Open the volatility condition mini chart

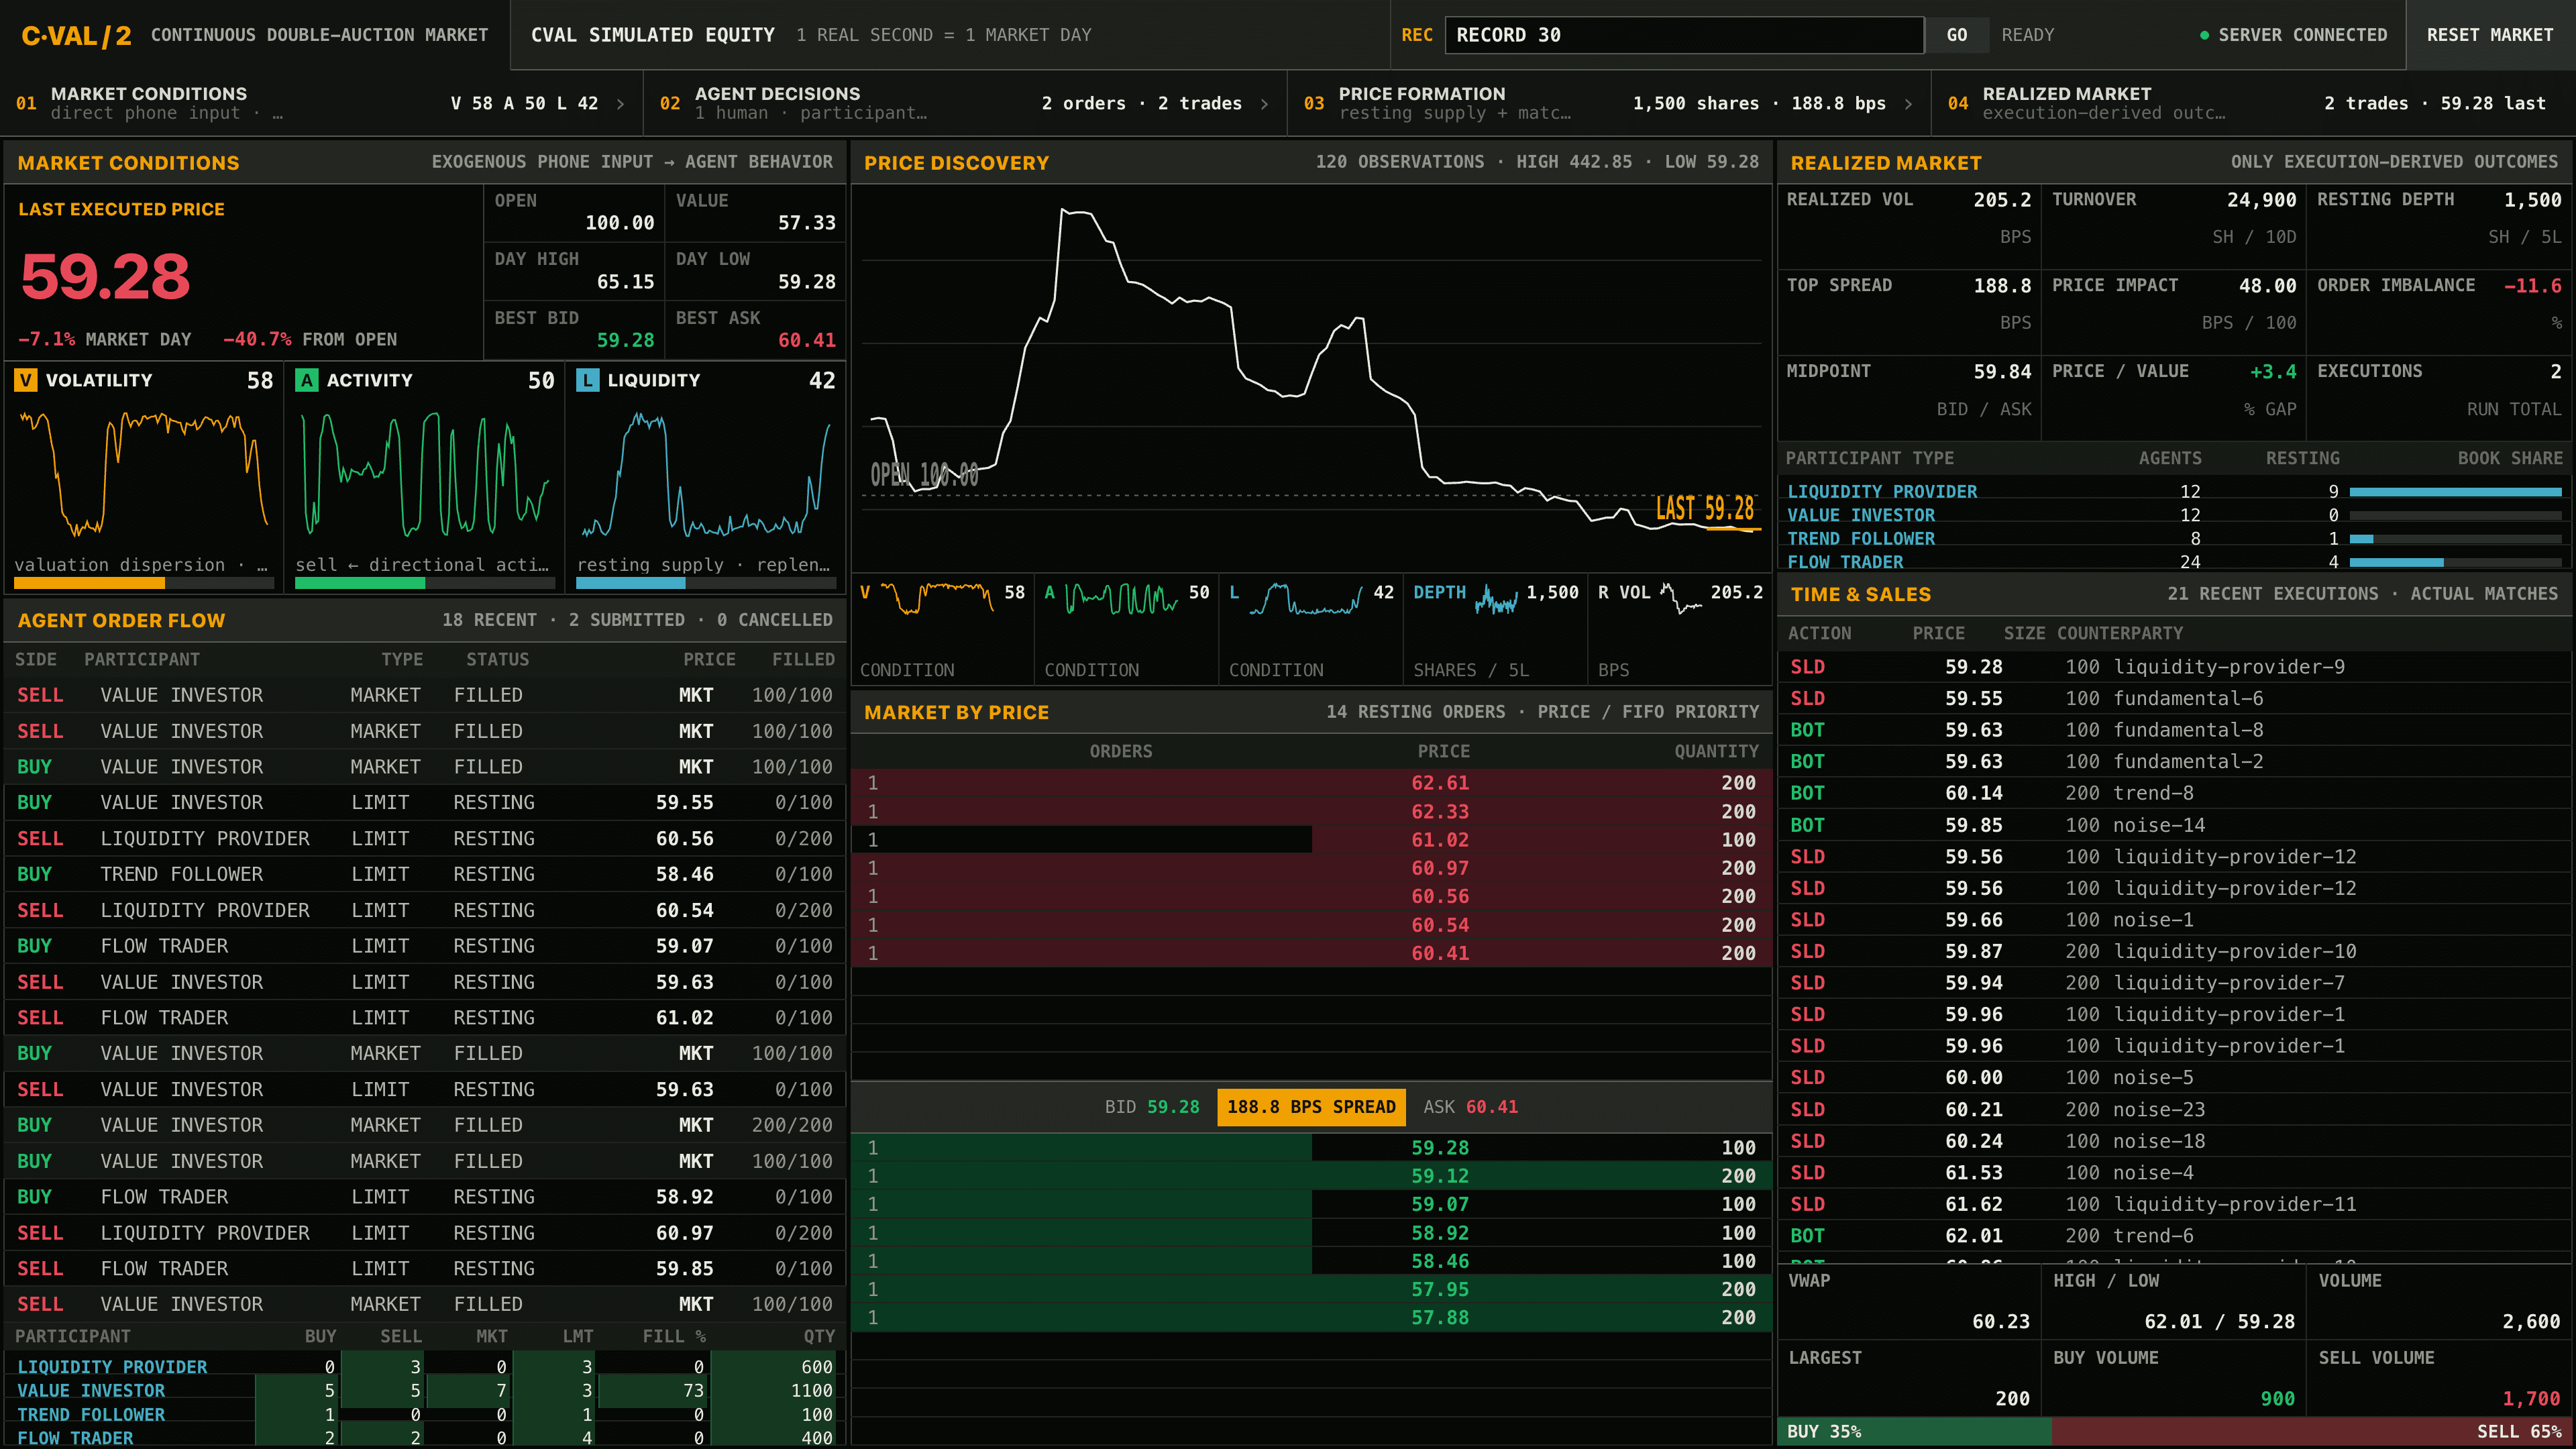(x=942, y=630)
